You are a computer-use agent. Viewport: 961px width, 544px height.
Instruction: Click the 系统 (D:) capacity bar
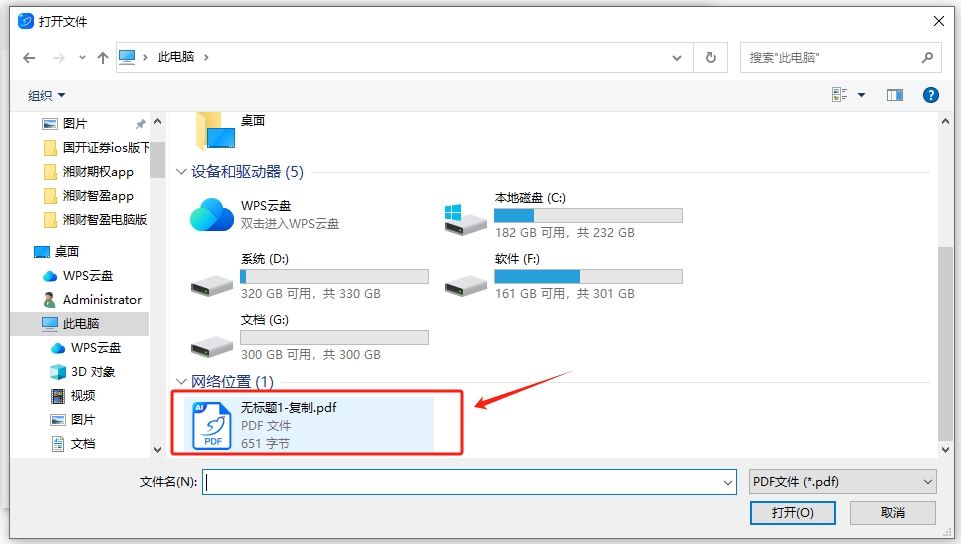pyautogui.click(x=335, y=277)
